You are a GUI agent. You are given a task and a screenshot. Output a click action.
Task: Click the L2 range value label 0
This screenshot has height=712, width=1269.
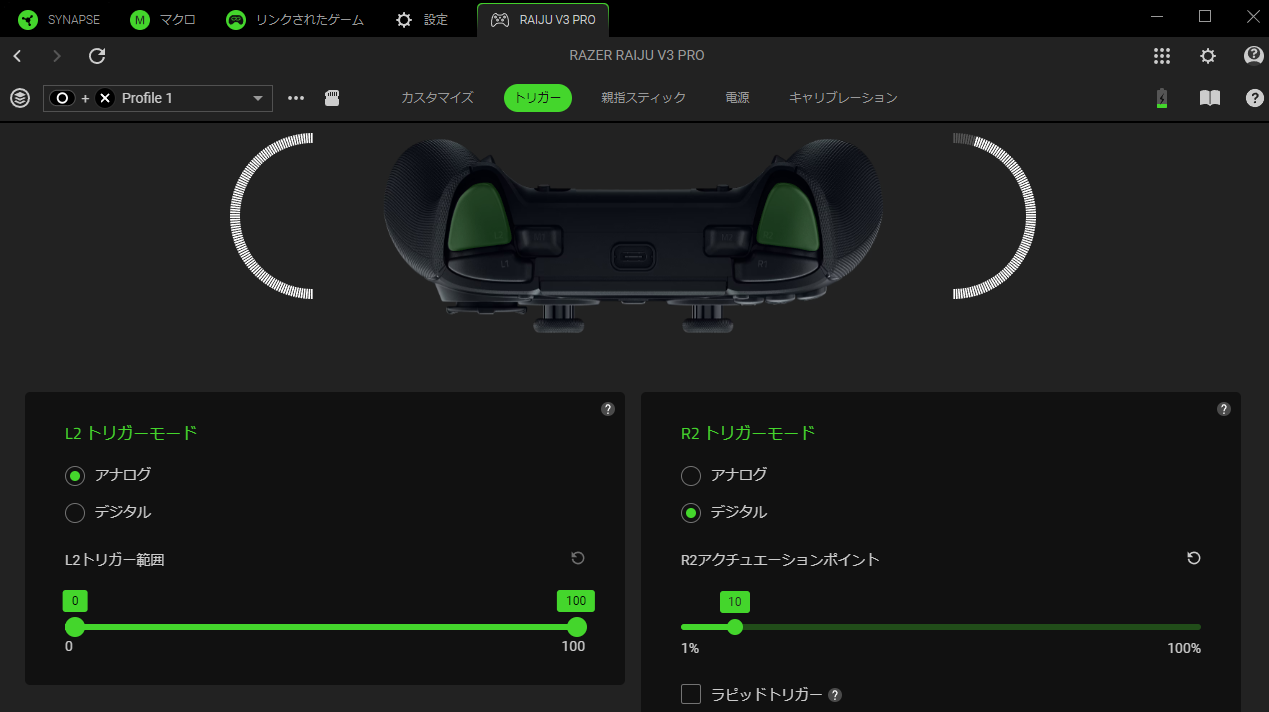[x=75, y=601]
